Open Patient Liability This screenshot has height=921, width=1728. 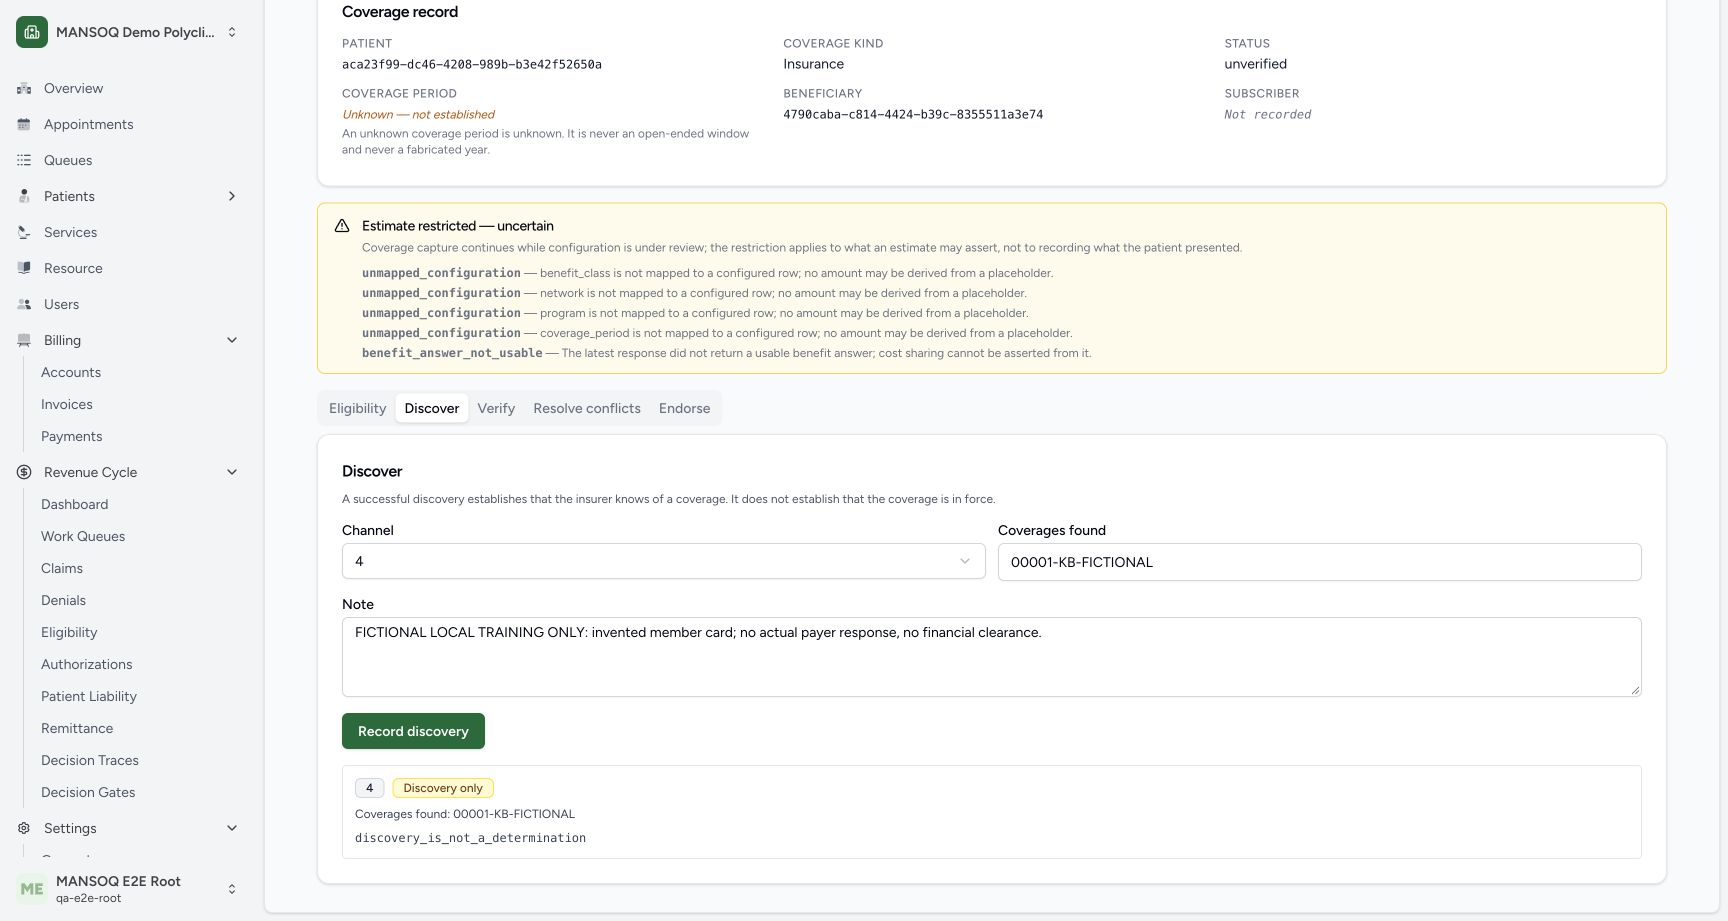point(89,696)
